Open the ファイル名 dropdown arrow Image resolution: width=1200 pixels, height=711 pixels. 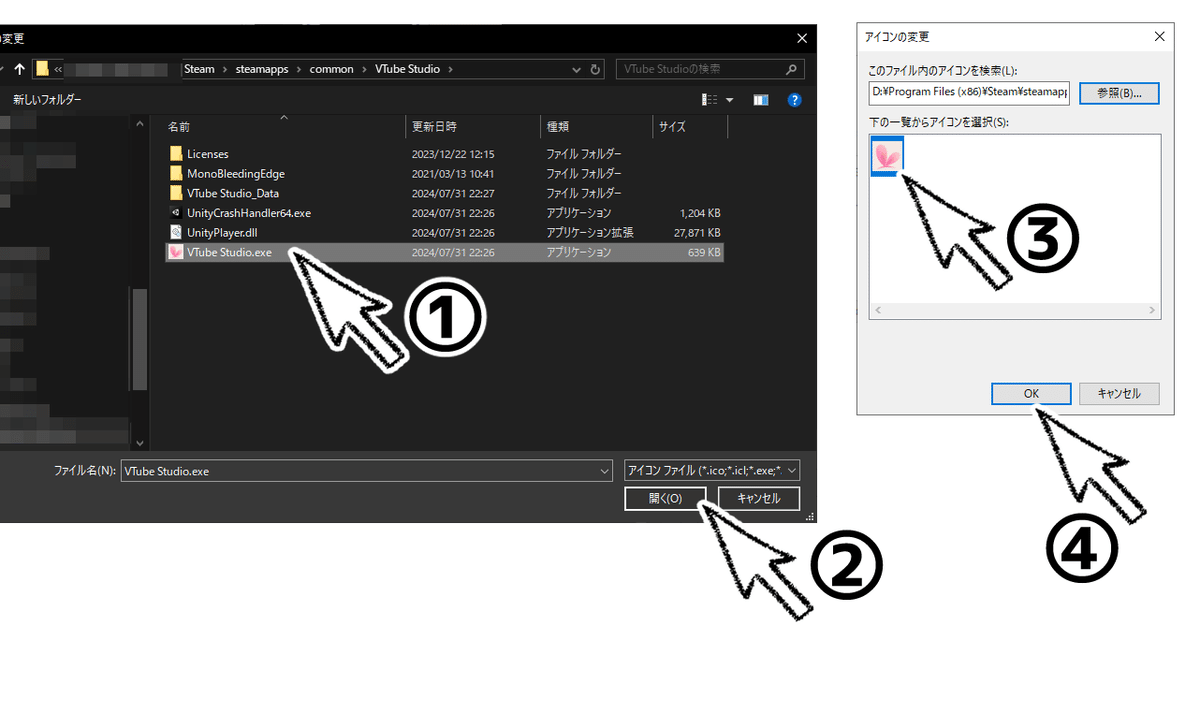[x=604, y=471]
